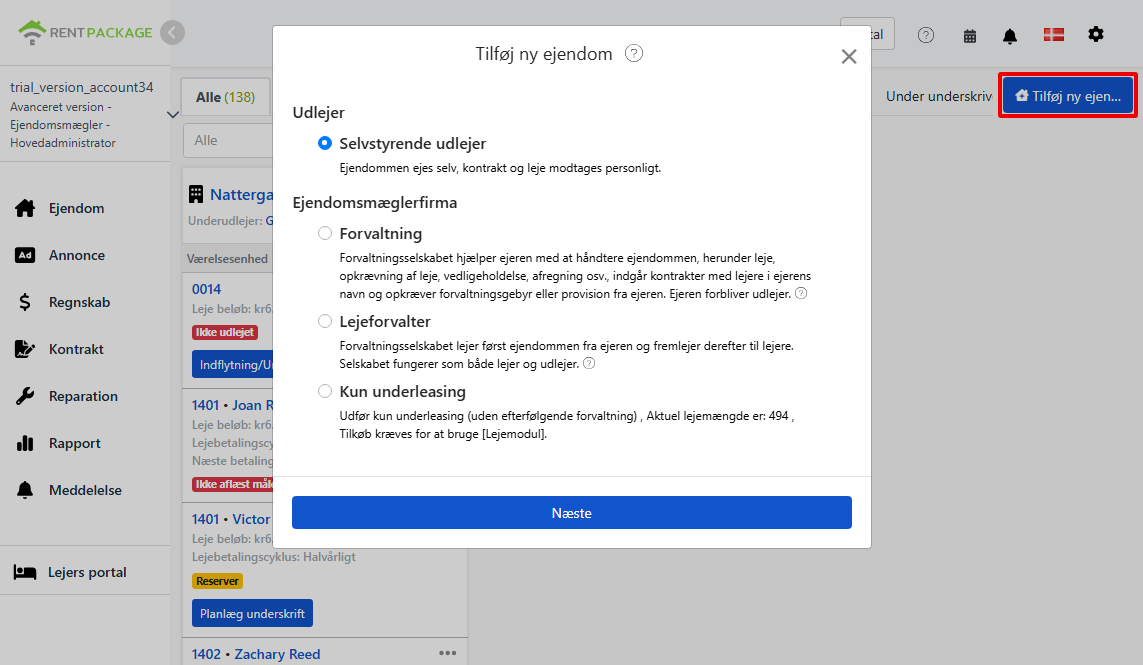This screenshot has width=1143, height=665.
Task: Click the Værelsesenhed column header
Action: click(x=227, y=259)
